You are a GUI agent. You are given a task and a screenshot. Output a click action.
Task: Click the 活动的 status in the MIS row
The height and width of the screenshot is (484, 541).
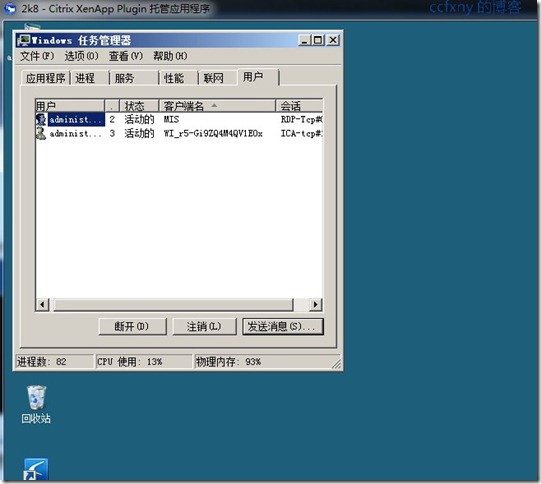(139, 119)
